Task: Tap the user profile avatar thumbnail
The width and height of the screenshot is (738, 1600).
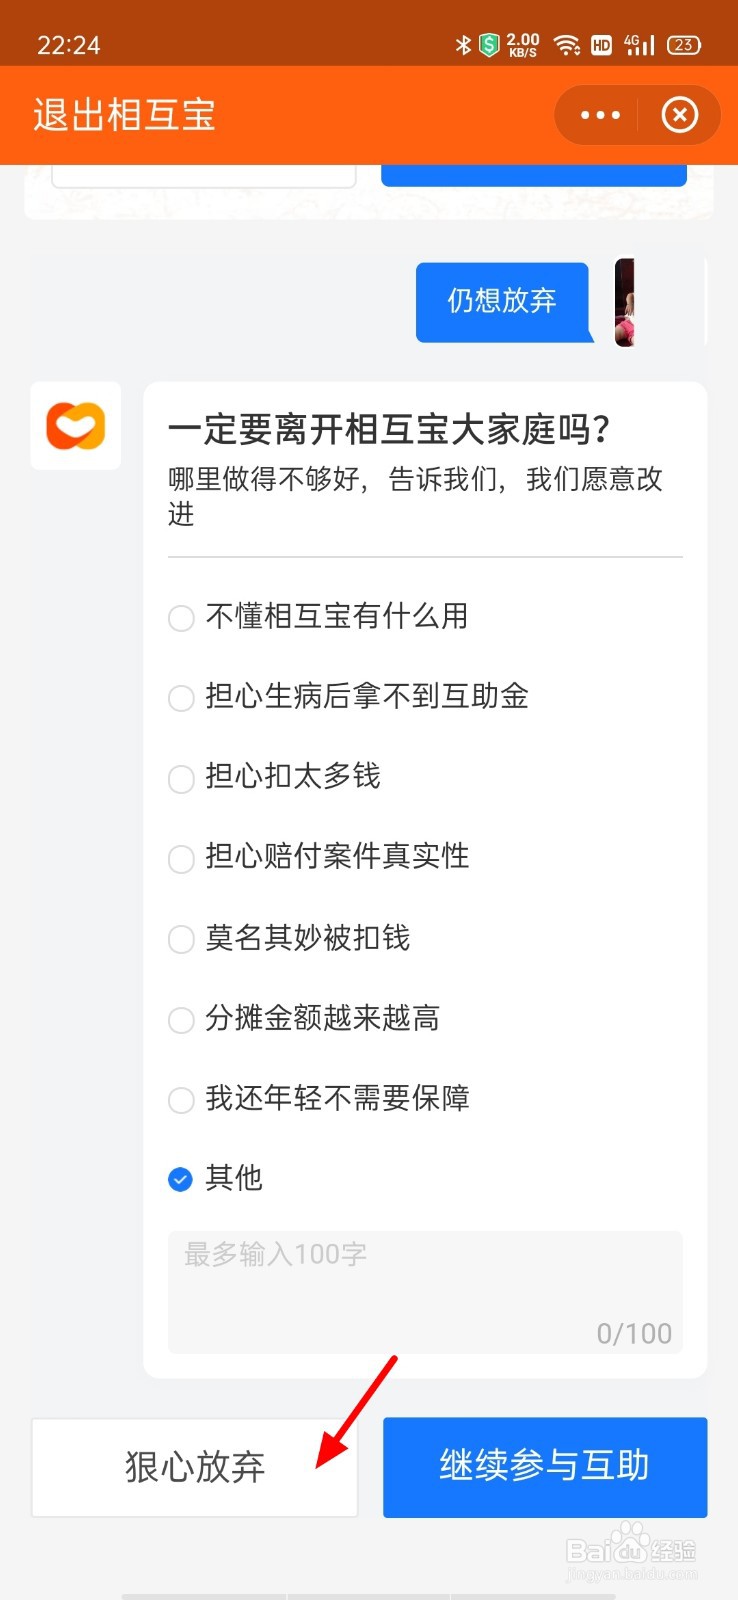Action: point(625,302)
